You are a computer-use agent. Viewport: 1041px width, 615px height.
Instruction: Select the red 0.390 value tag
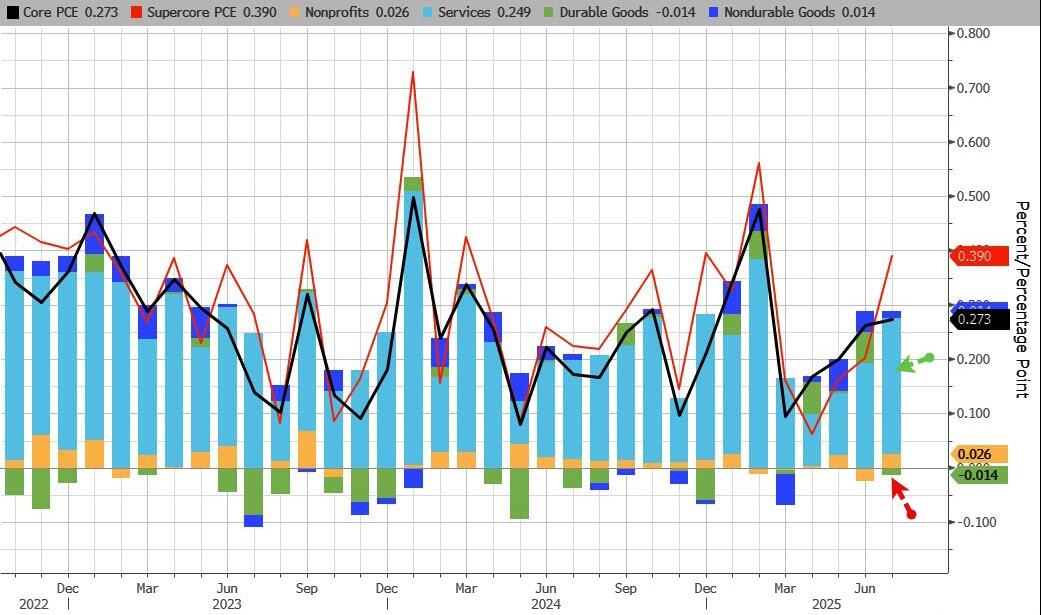[979, 257]
